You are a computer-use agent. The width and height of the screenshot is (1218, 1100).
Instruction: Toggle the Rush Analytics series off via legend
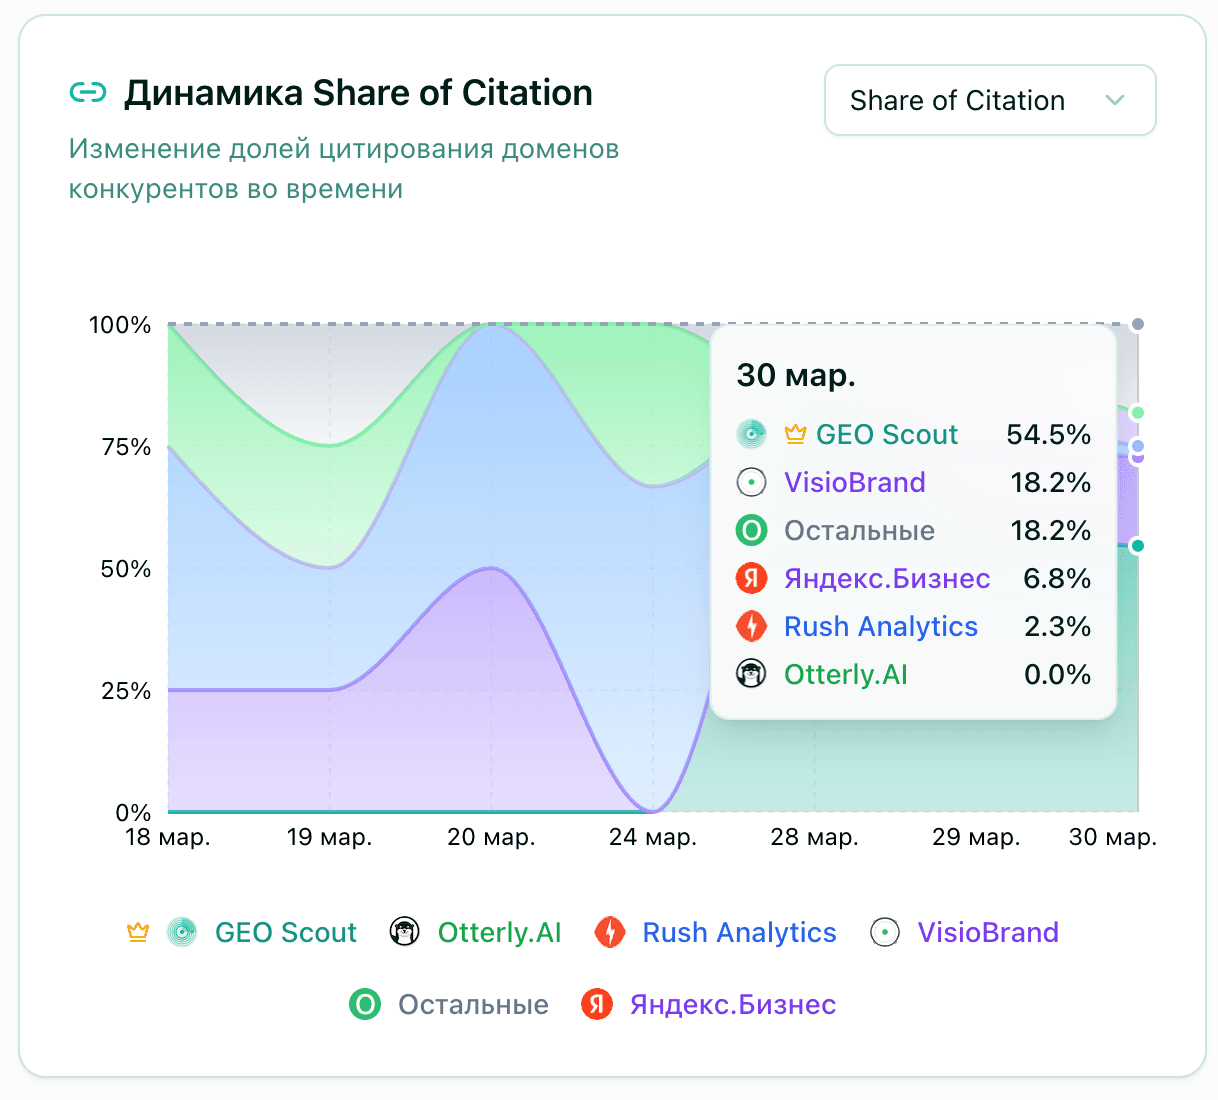(739, 932)
